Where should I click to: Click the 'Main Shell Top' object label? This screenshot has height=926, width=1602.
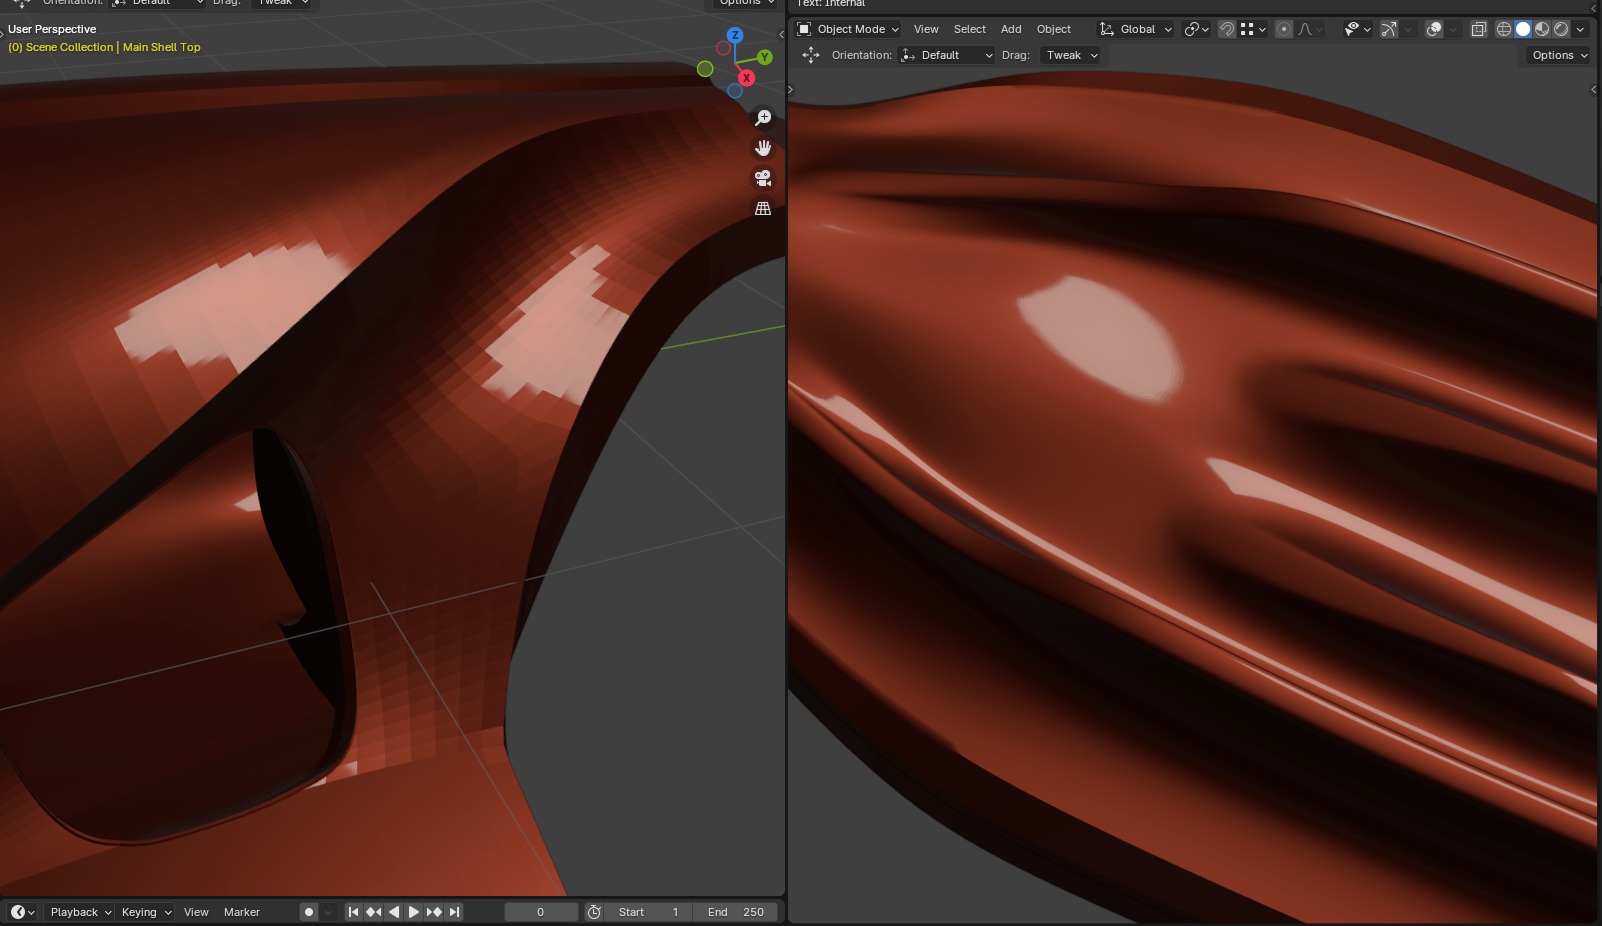(162, 47)
